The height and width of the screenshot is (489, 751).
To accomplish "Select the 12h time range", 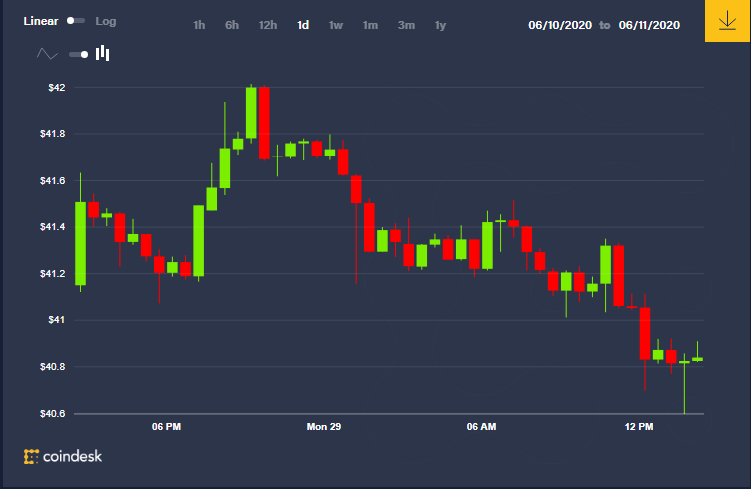I will (x=268, y=25).
